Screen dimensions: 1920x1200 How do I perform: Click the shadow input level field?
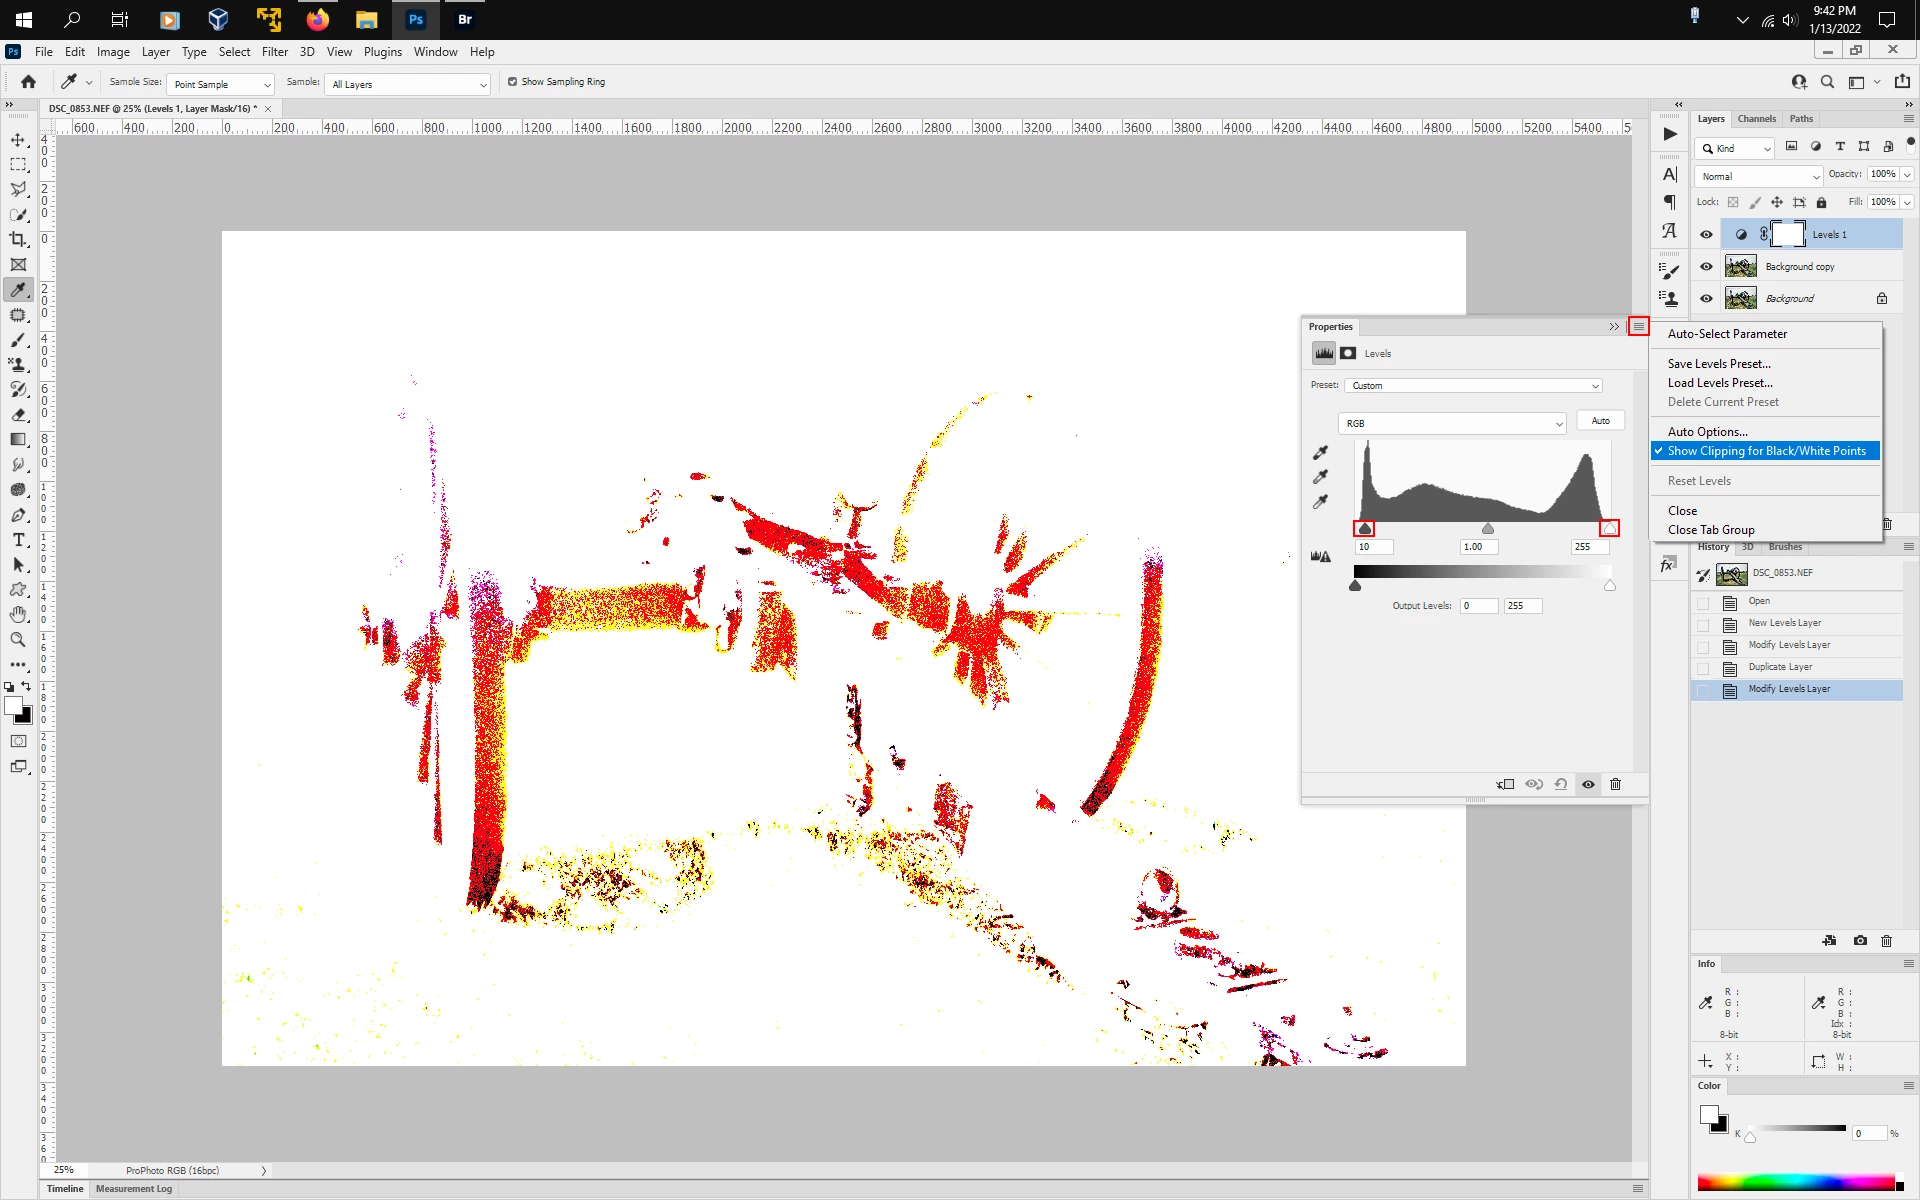point(1373,547)
